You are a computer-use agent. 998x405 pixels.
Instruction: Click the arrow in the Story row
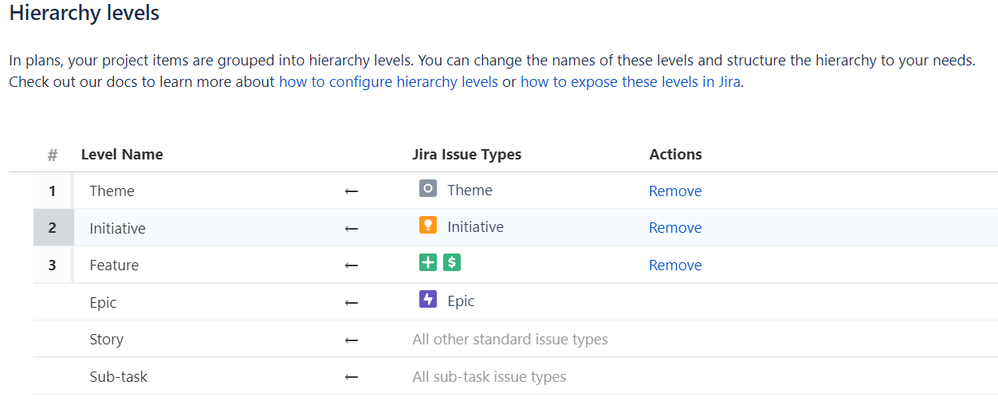[x=351, y=339]
